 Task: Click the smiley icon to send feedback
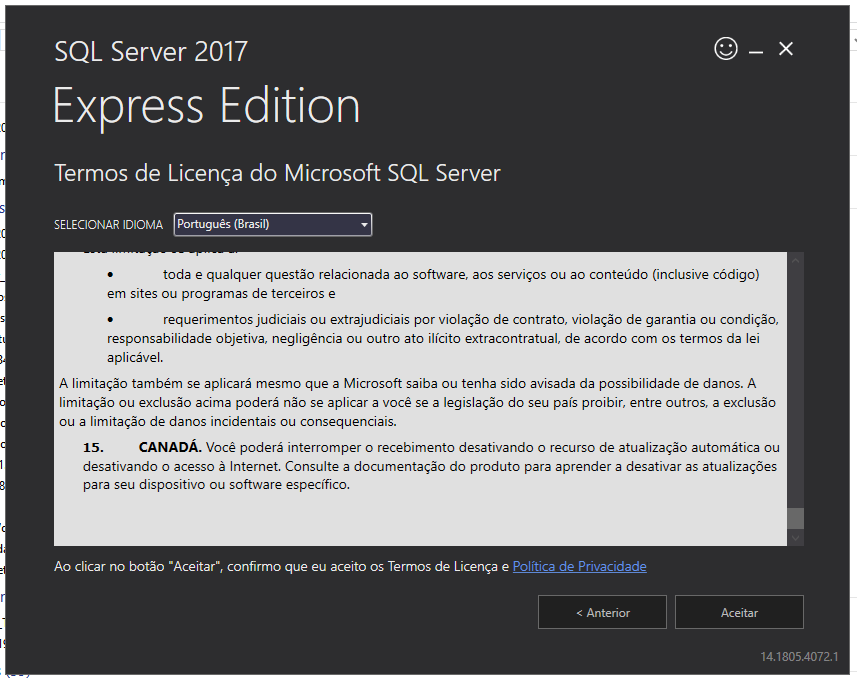(x=726, y=48)
